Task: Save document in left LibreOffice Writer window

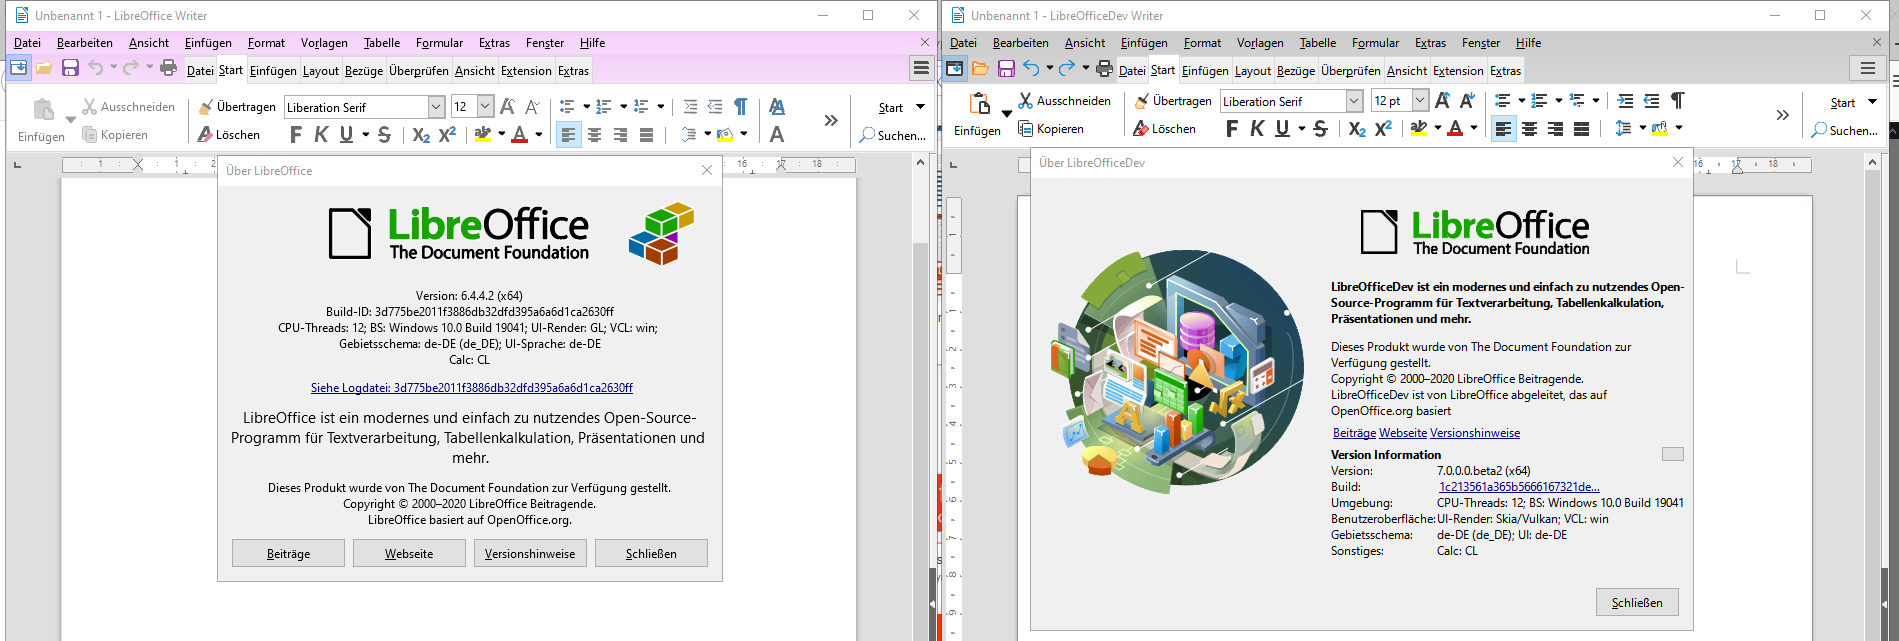Action: pyautogui.click(x=70, y=68)
